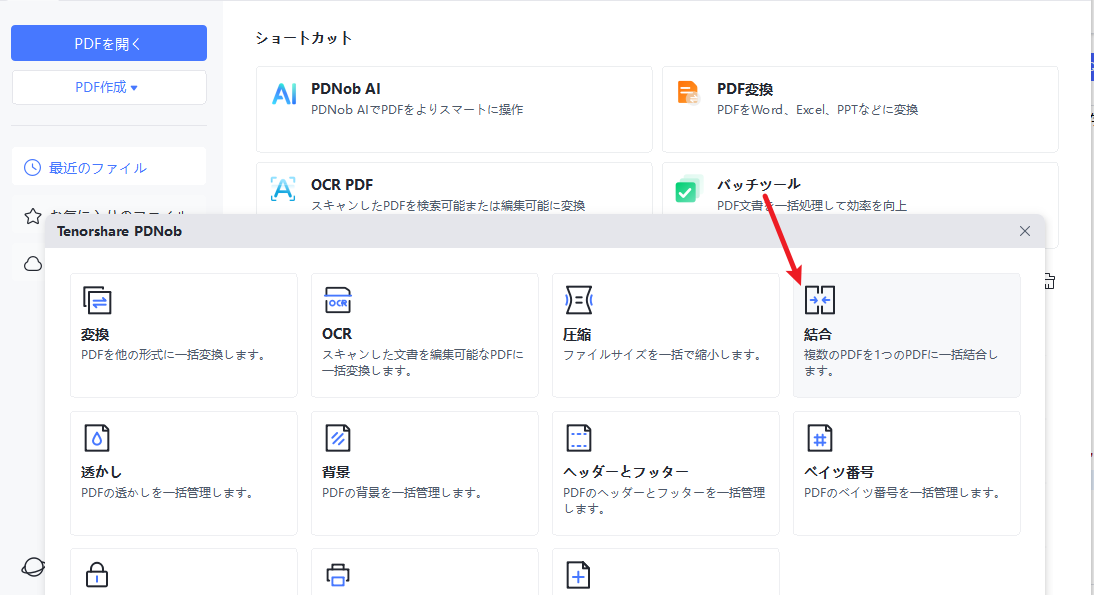1094x595 pixels.
Task: Click the add-page document icon at bottom
Action: click(x=579, y=575)
